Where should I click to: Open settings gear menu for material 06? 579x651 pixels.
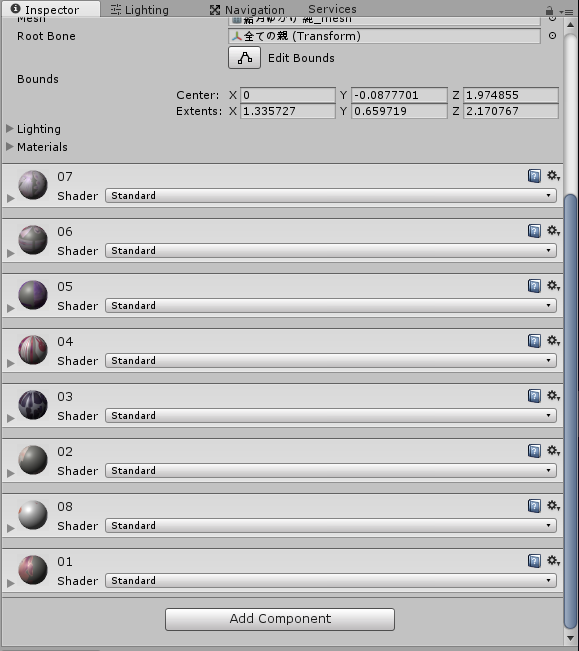pos(553,231)
